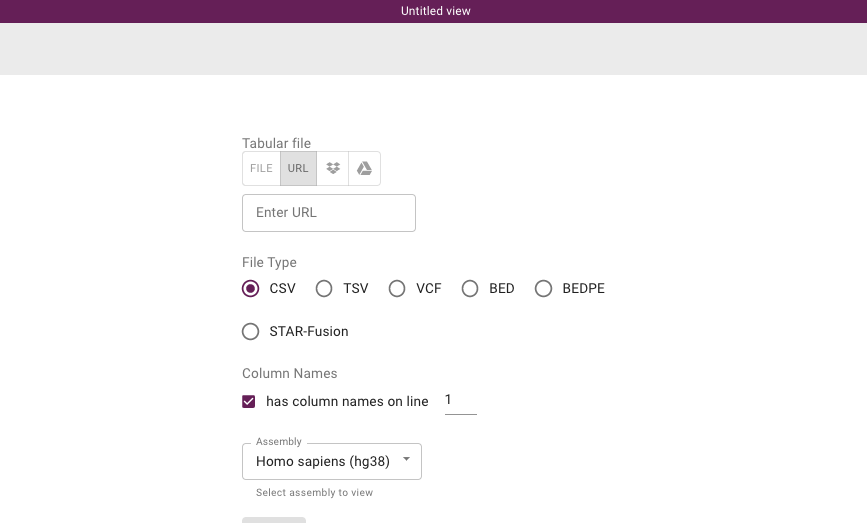This screenshot has width=867, height=527.
Task: Select the Google Drive file source icon
Action: [364, 168]
